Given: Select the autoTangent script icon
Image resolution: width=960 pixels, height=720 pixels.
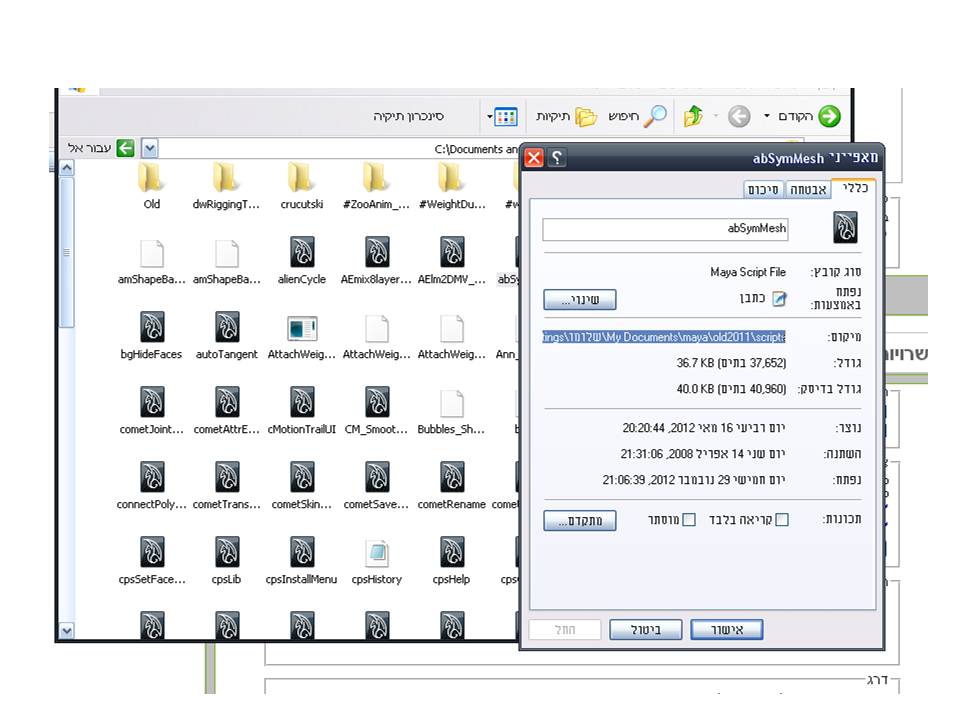Looking at the screenshot, I should point(227,326).
